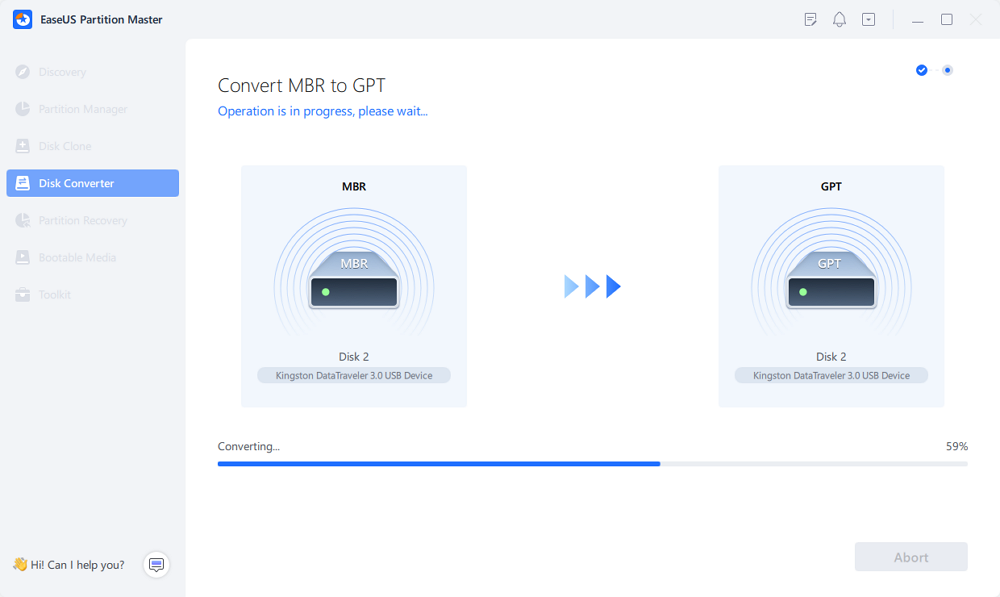1000x597 pixels.
Task: Click the Kingston device label under MBR
Action: click(x=354, y=376)
